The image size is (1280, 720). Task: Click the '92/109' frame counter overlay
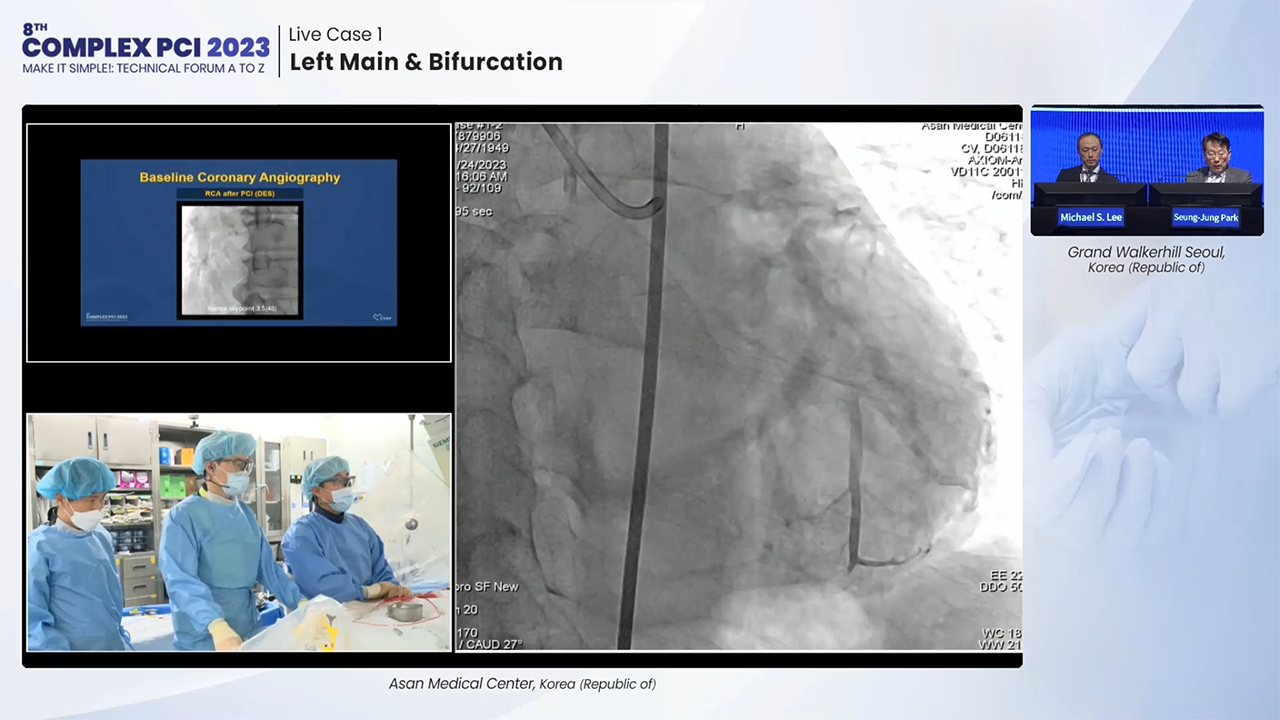point(483,187)
